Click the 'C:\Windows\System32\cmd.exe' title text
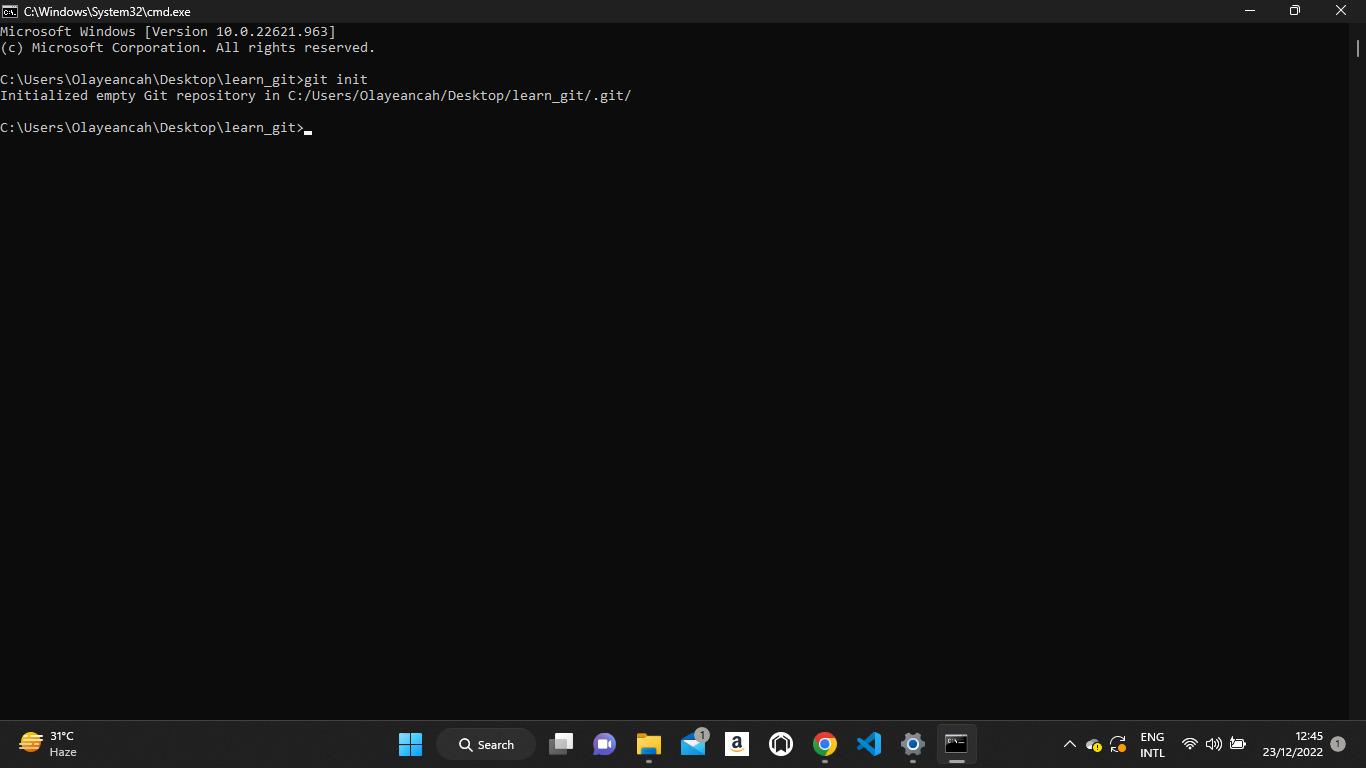This screenshot has width=1366, height=768. pyautogui.click(x=107, y=11)
